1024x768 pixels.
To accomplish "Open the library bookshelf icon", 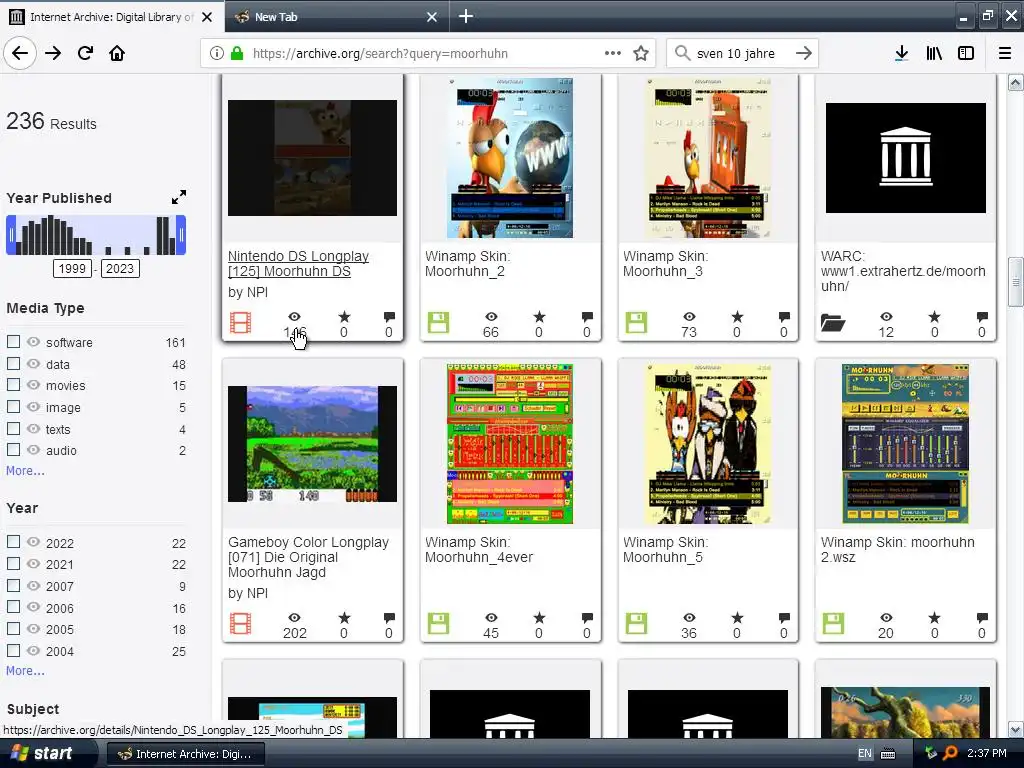I will point(934,54).
